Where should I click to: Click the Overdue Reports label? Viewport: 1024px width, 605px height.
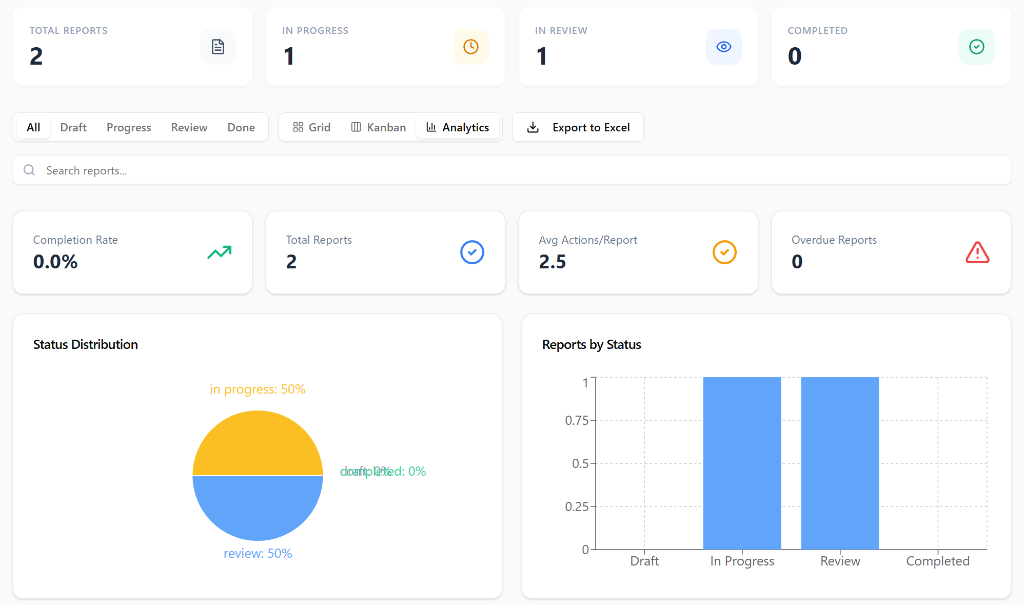click(834, 240)
